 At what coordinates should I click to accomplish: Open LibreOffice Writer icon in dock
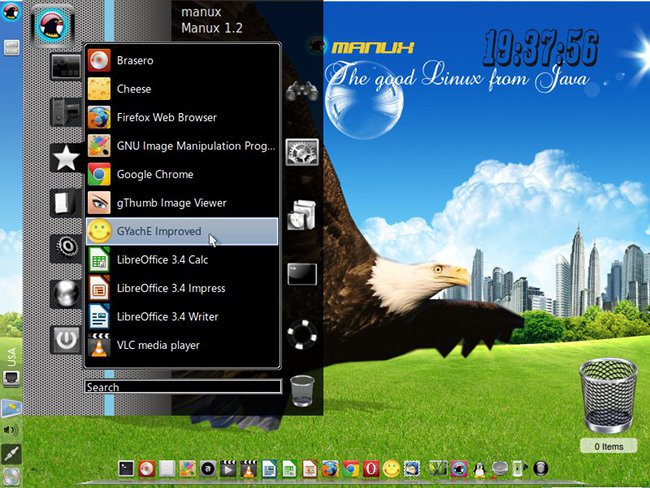[x=269, y=469]
